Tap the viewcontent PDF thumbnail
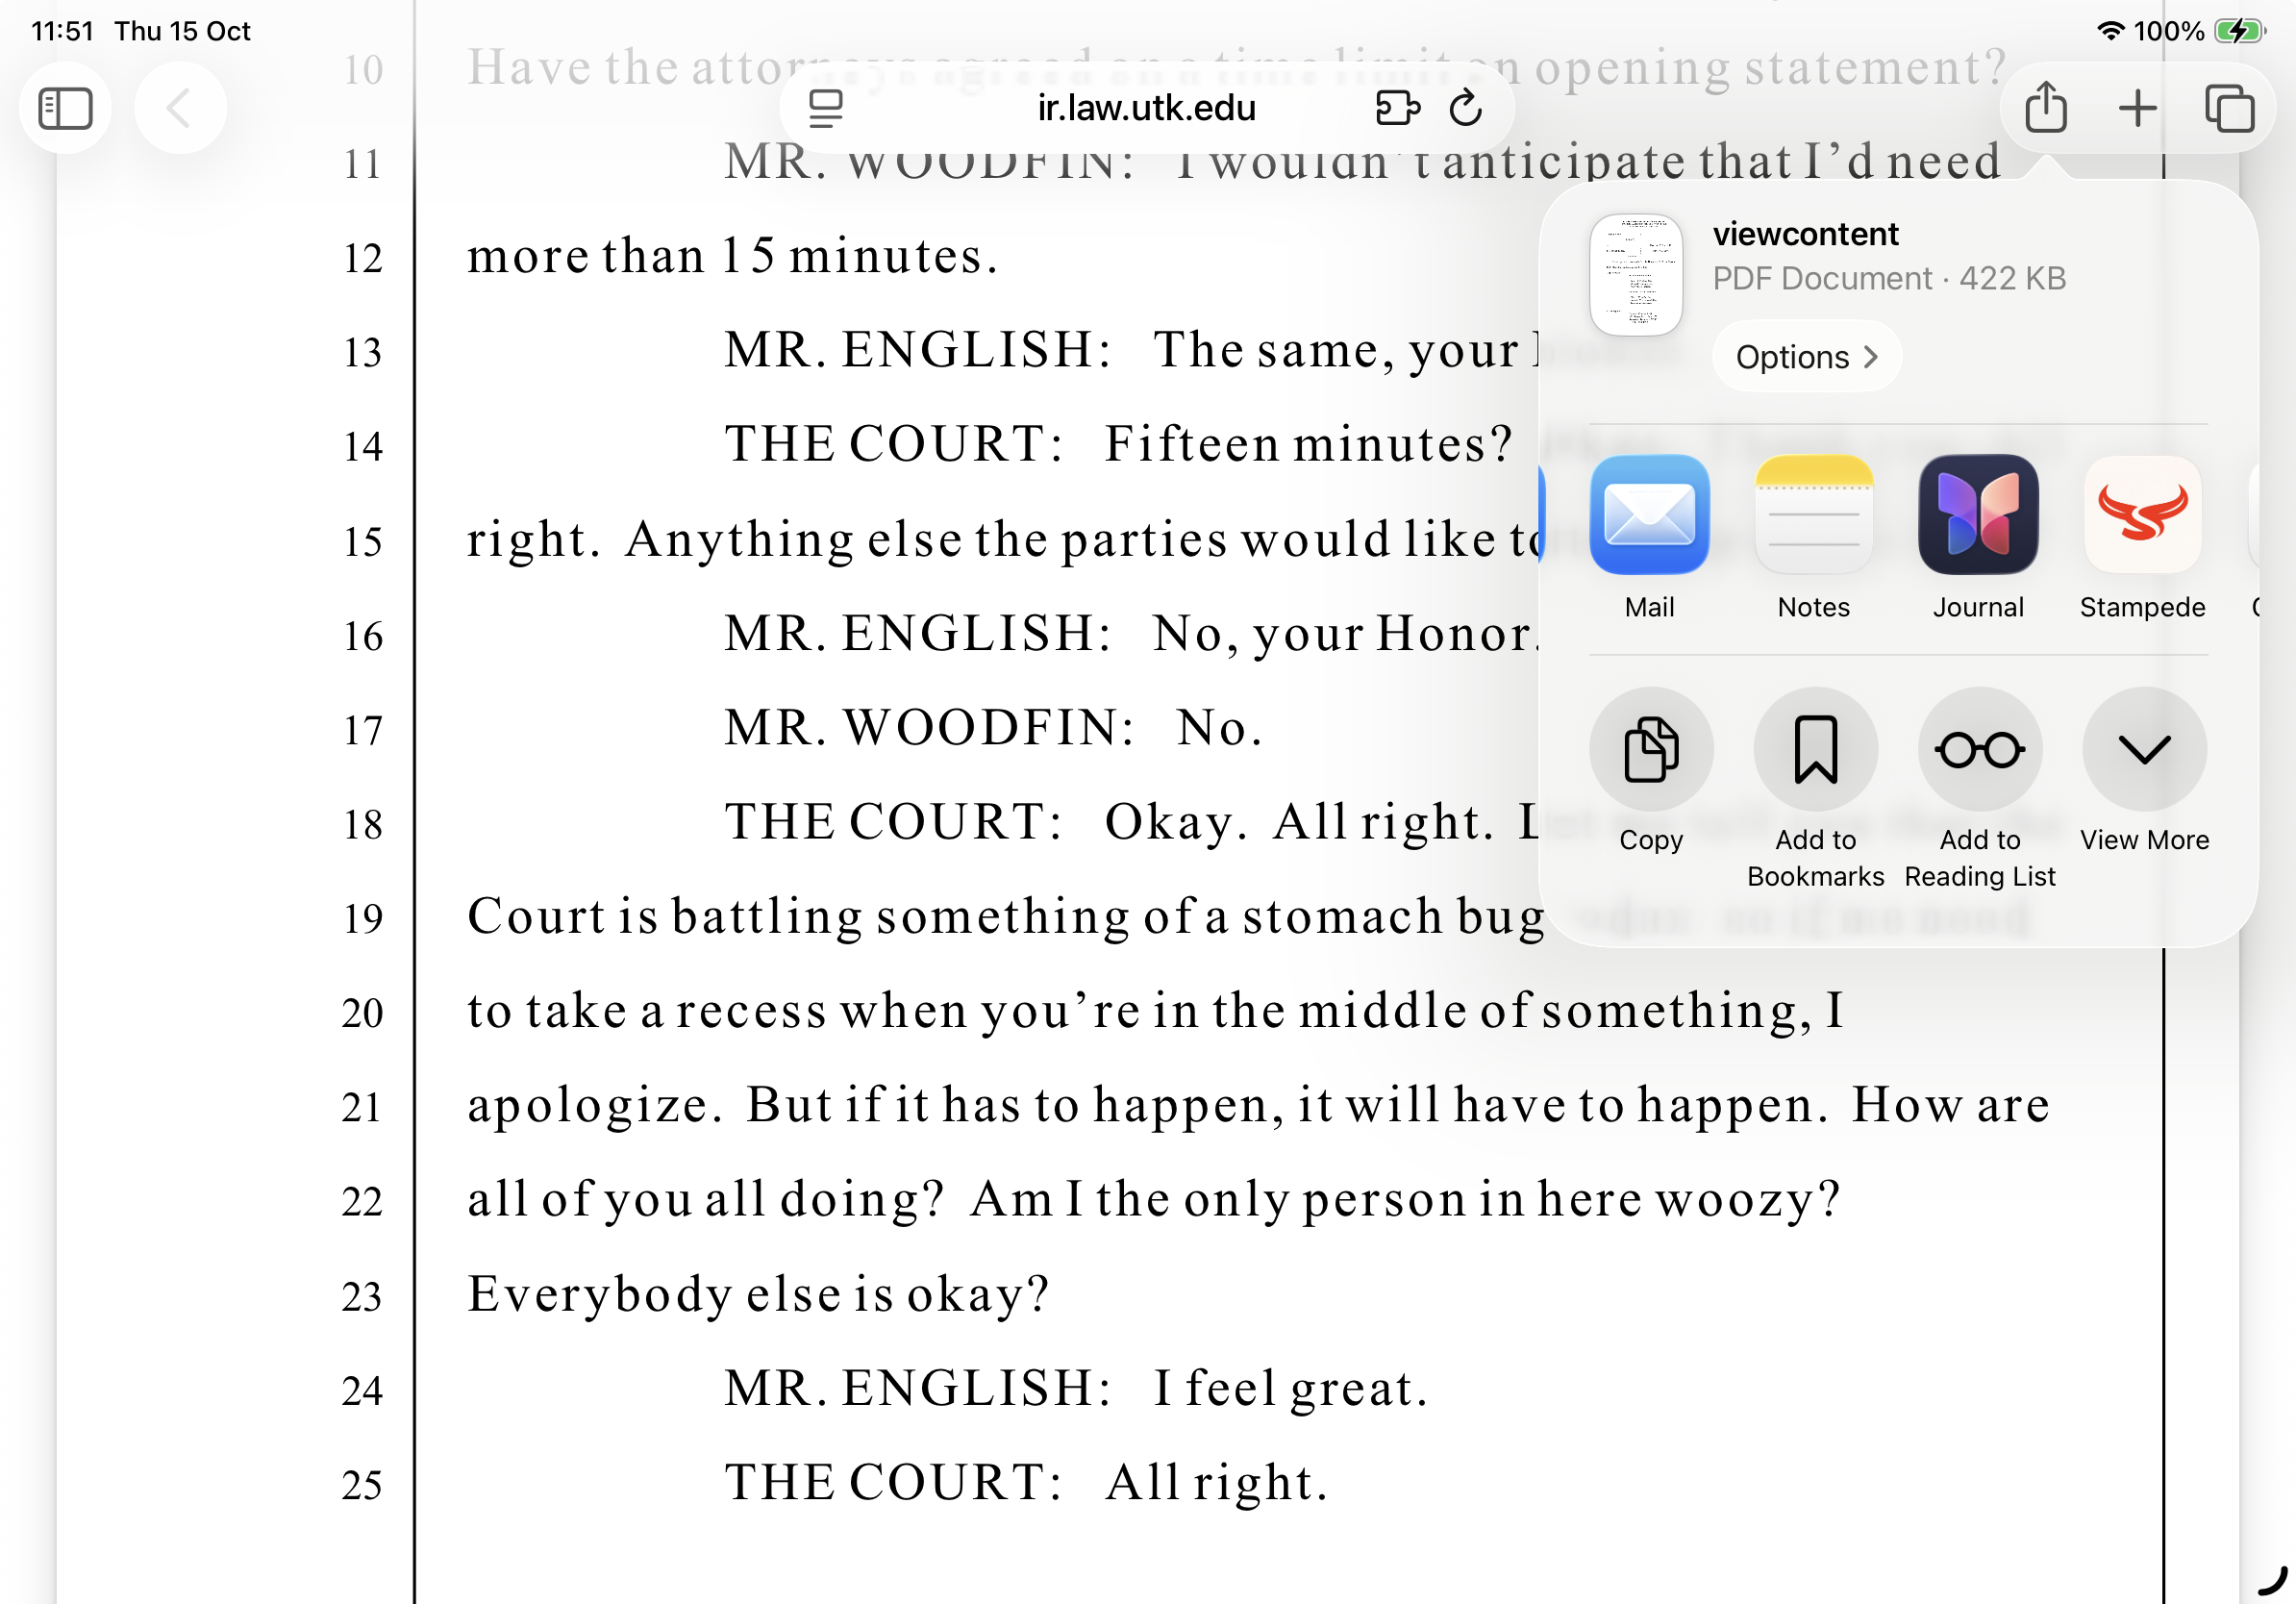Viewport: 2296px width, 1604px height. (x=1636, y=275)
